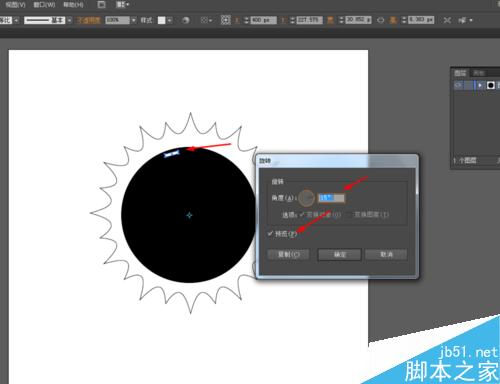Switch to the tab beside 图层 in panel
500x384 pixels.
point(479,73)
